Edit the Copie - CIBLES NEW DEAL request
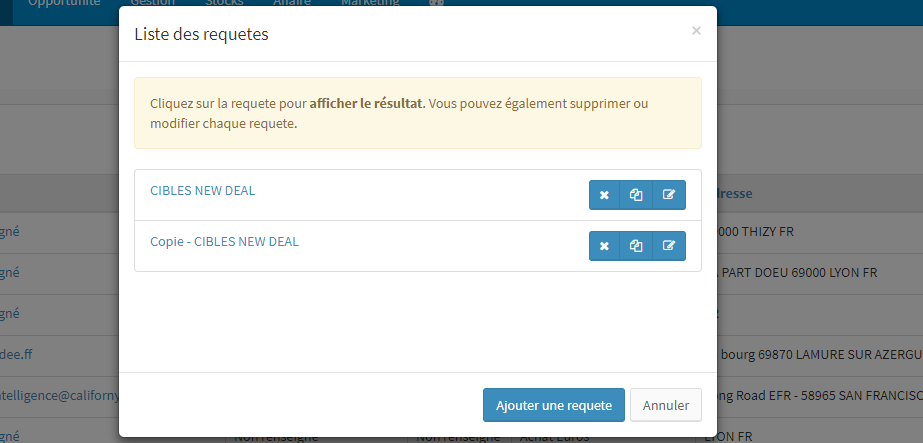The image size is (923, 443). (669, 246)
